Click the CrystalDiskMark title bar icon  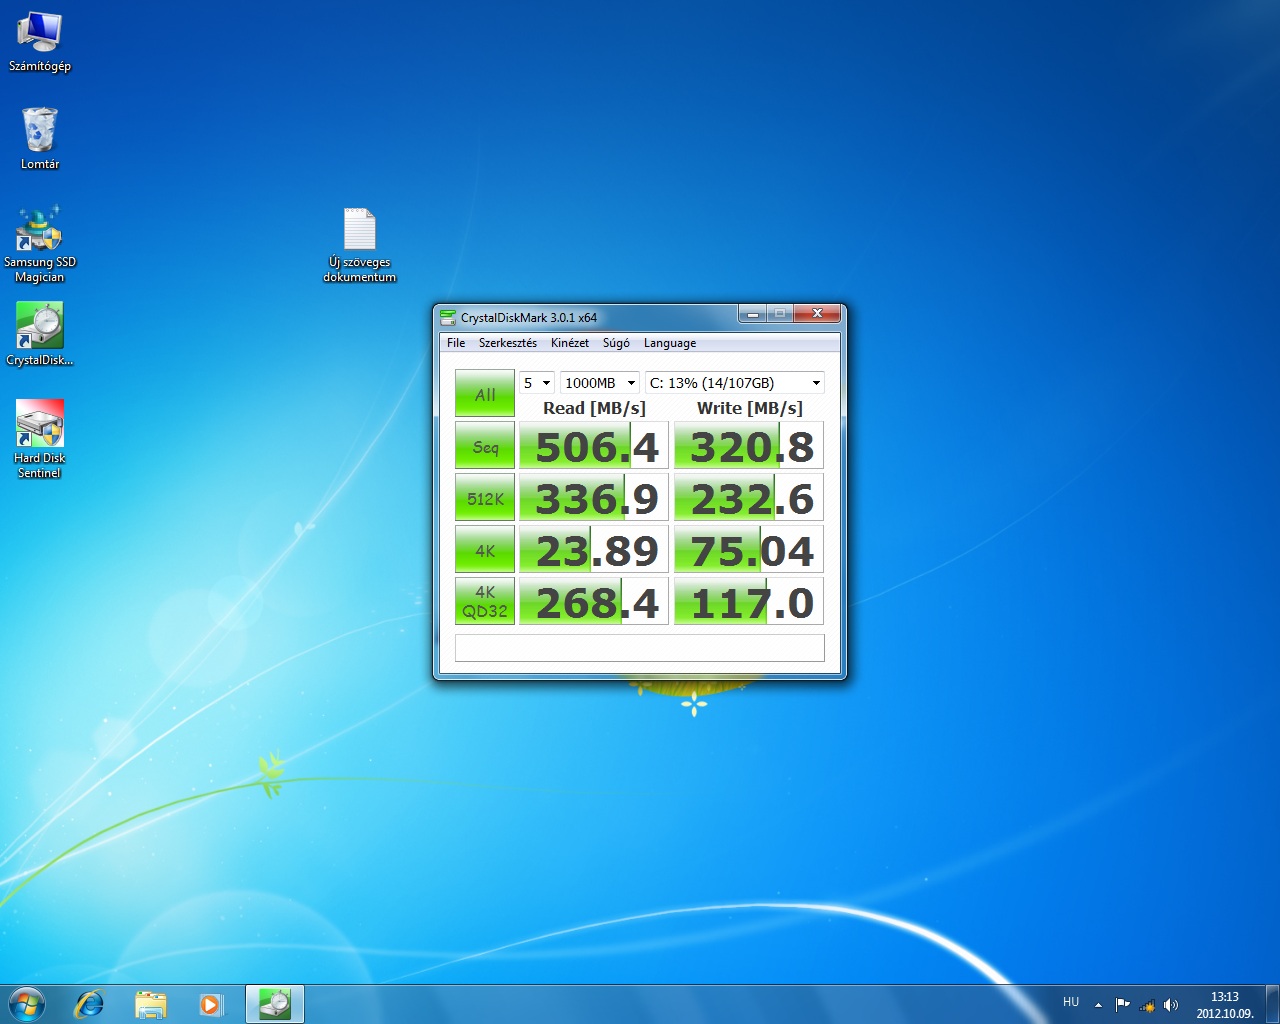448,317
